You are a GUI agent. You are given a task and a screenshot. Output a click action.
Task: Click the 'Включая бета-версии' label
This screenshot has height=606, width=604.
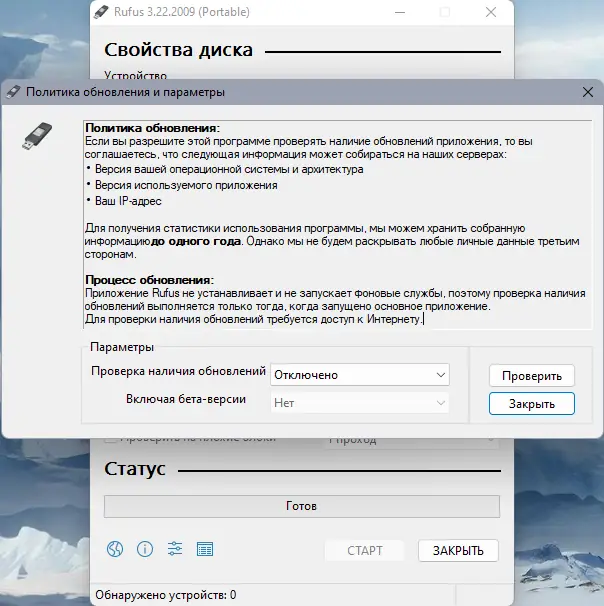click(x=186, y=399)
